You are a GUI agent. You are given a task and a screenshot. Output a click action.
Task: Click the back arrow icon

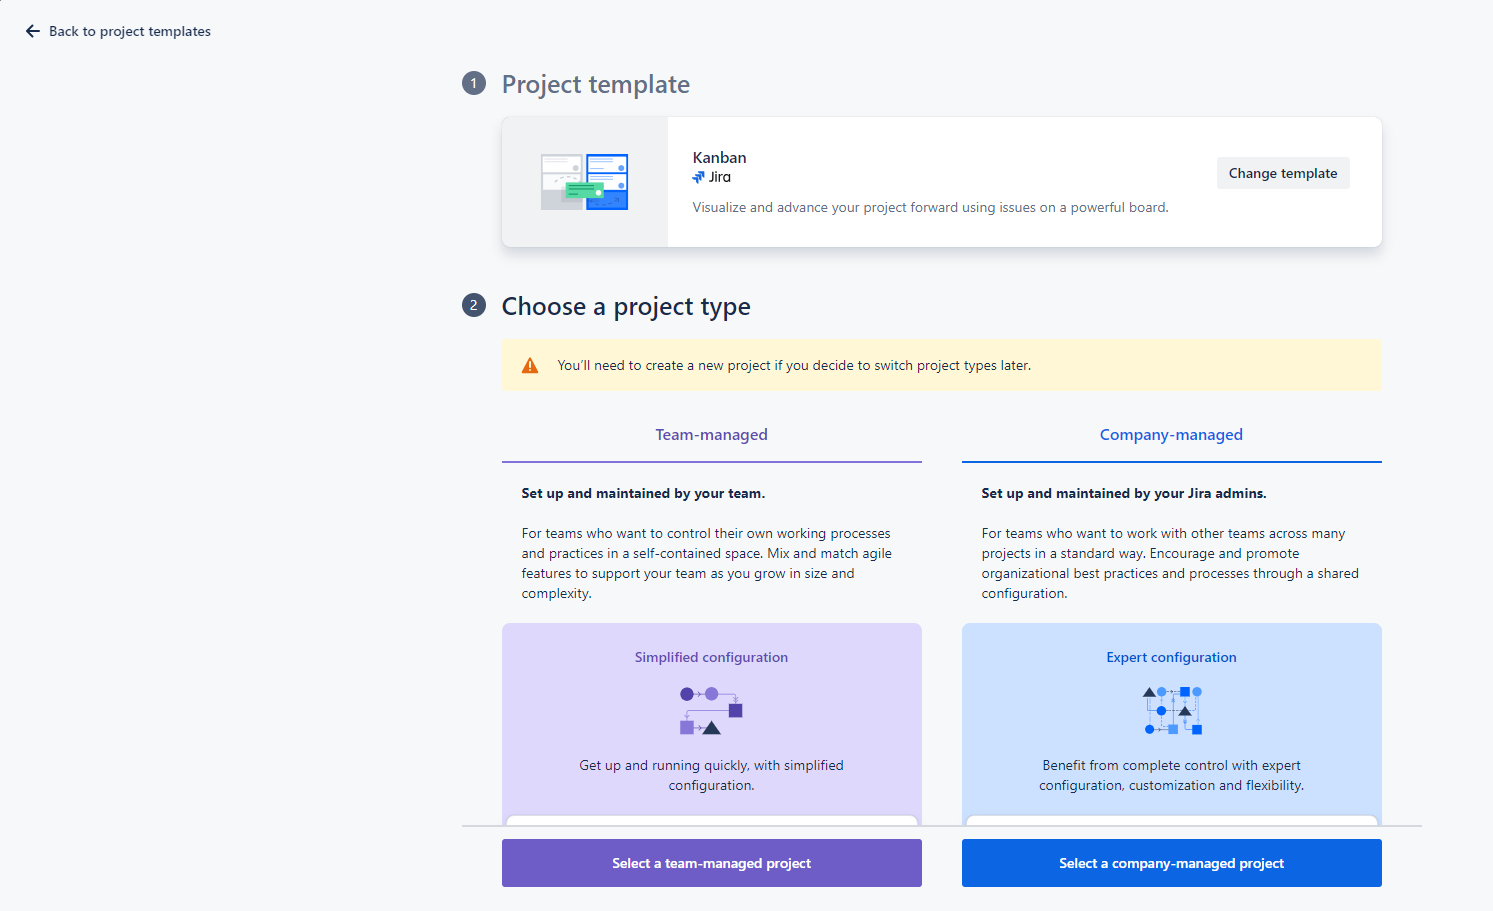[32, 31]
